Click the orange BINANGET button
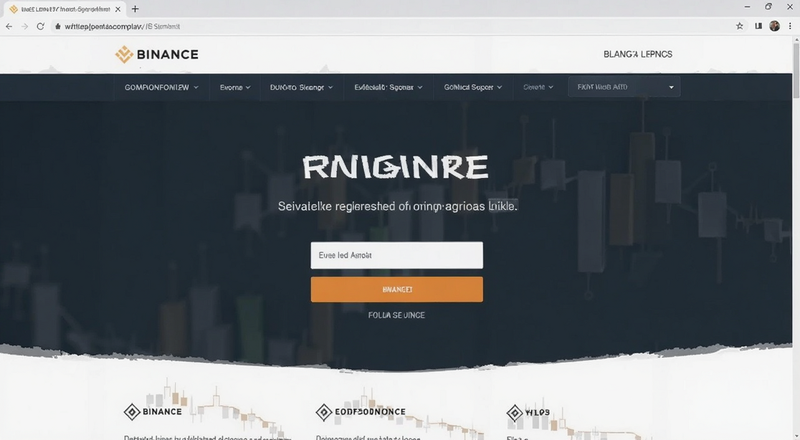800x440 pixels. pos(397,289)
